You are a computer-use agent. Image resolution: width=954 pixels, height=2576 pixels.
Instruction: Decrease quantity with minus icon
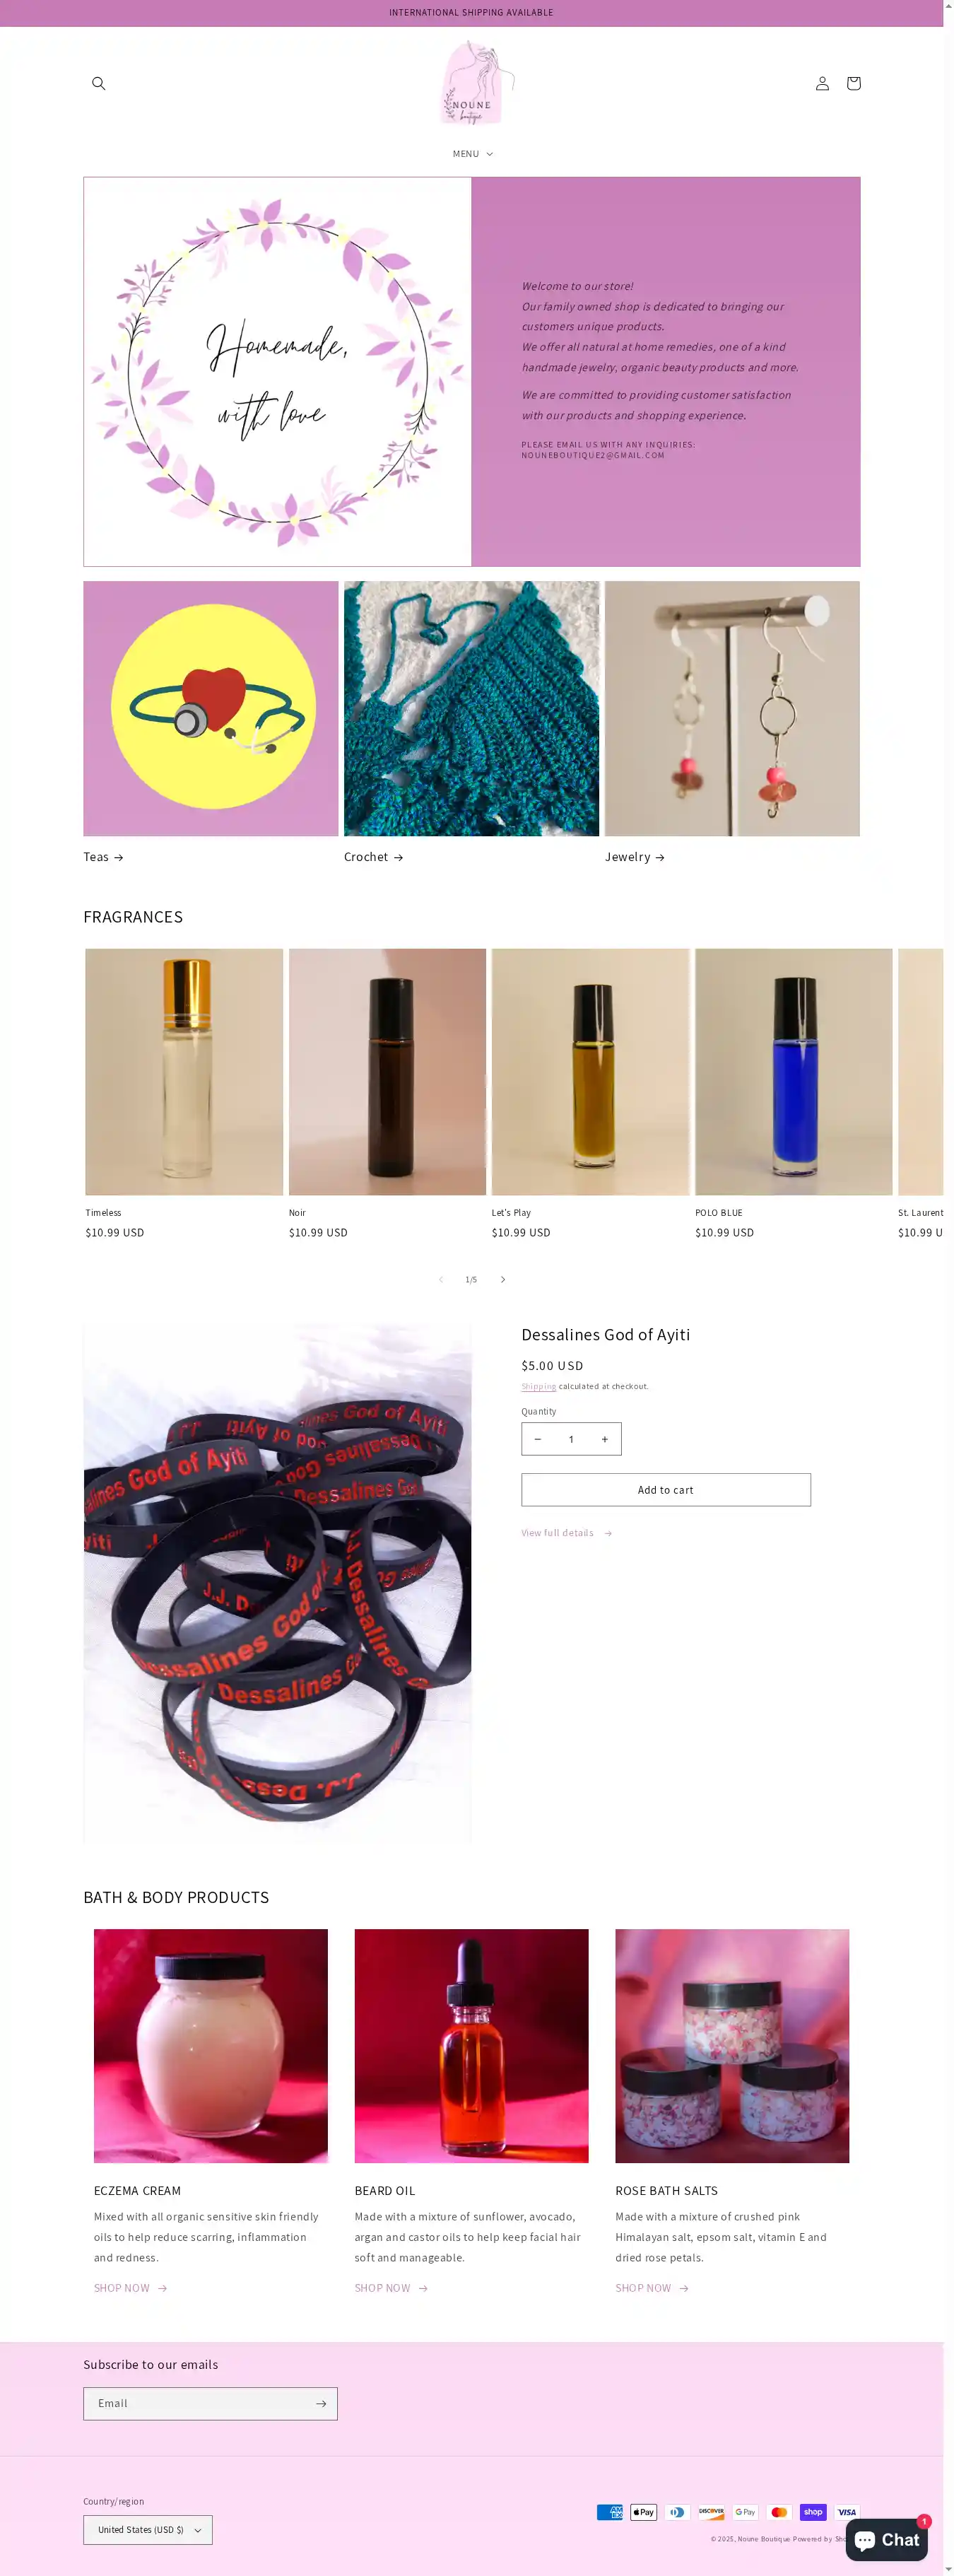click(x=538, y=1439)
